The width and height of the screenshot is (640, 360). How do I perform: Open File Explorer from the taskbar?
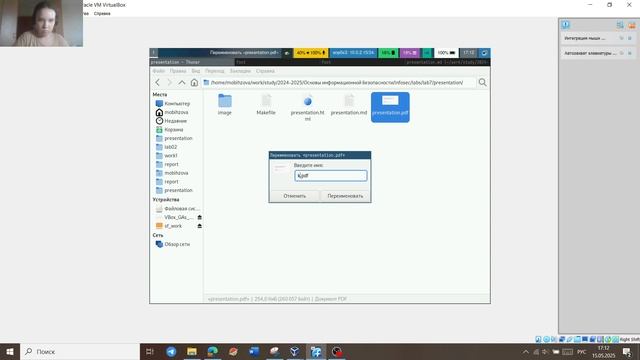[x=192, y=351]
